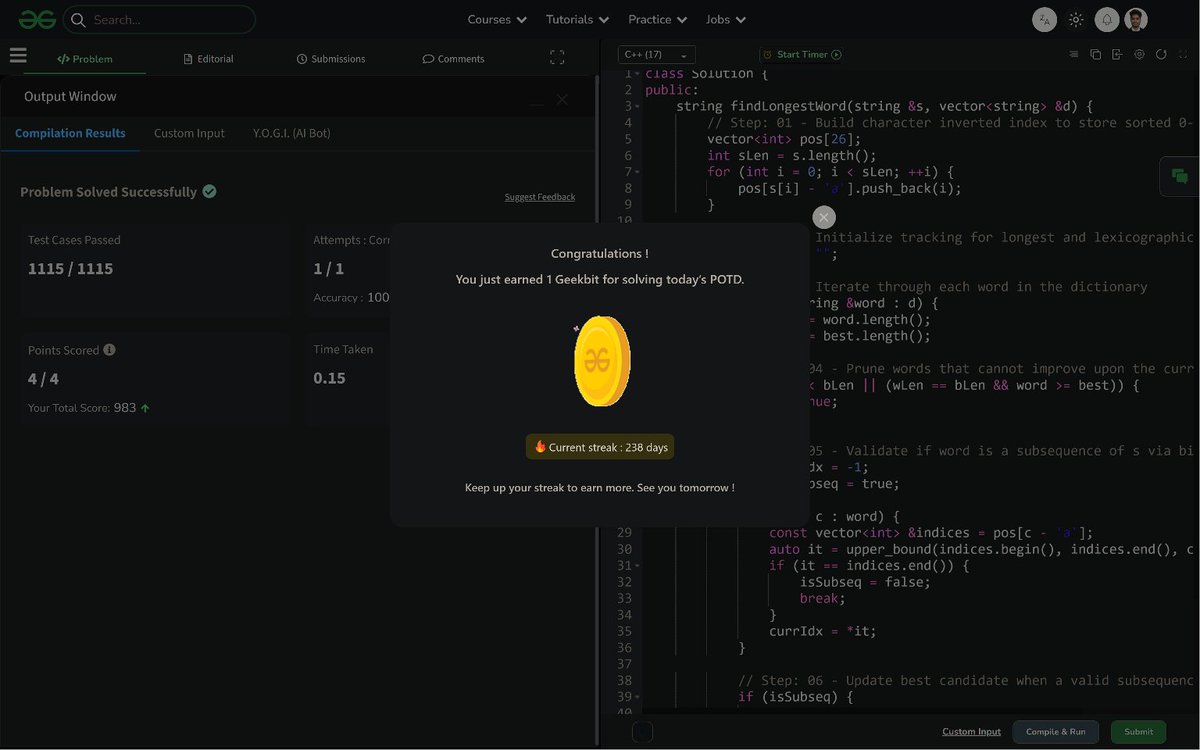Open the hamburger sidebar menu

point(18,56)
